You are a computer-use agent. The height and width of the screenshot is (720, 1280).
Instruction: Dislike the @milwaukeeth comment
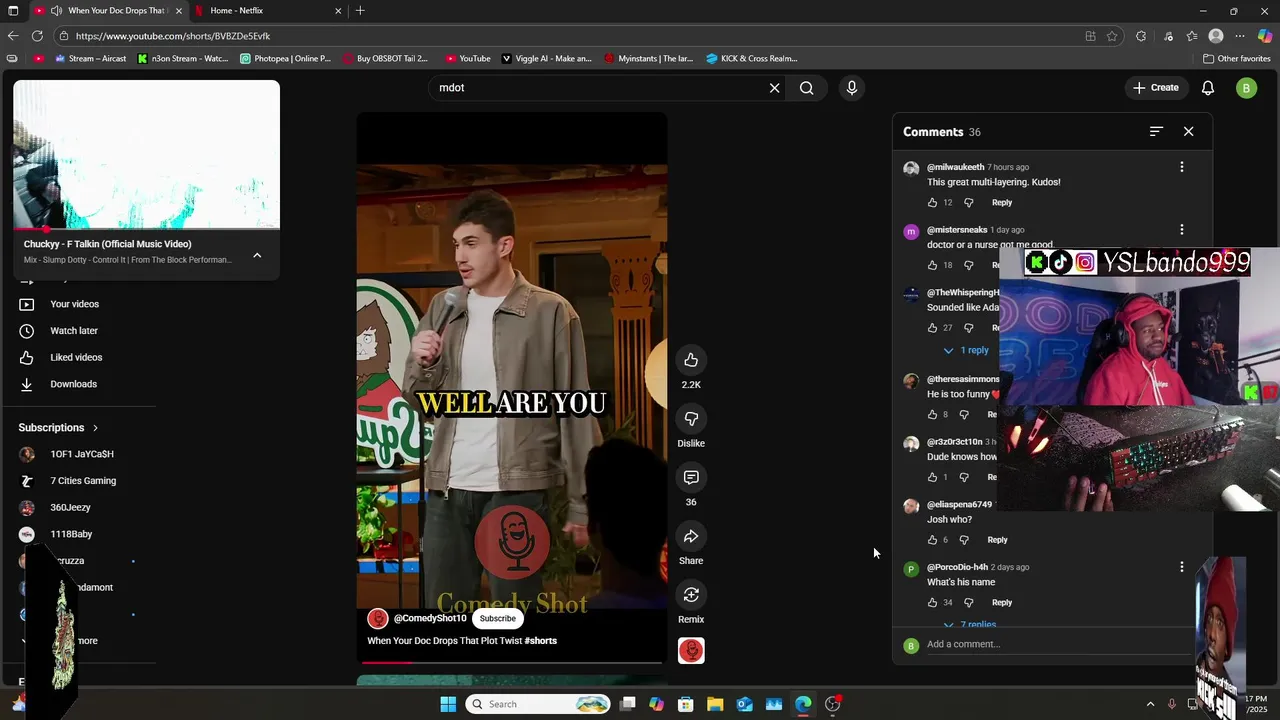[x=968, y=203]
